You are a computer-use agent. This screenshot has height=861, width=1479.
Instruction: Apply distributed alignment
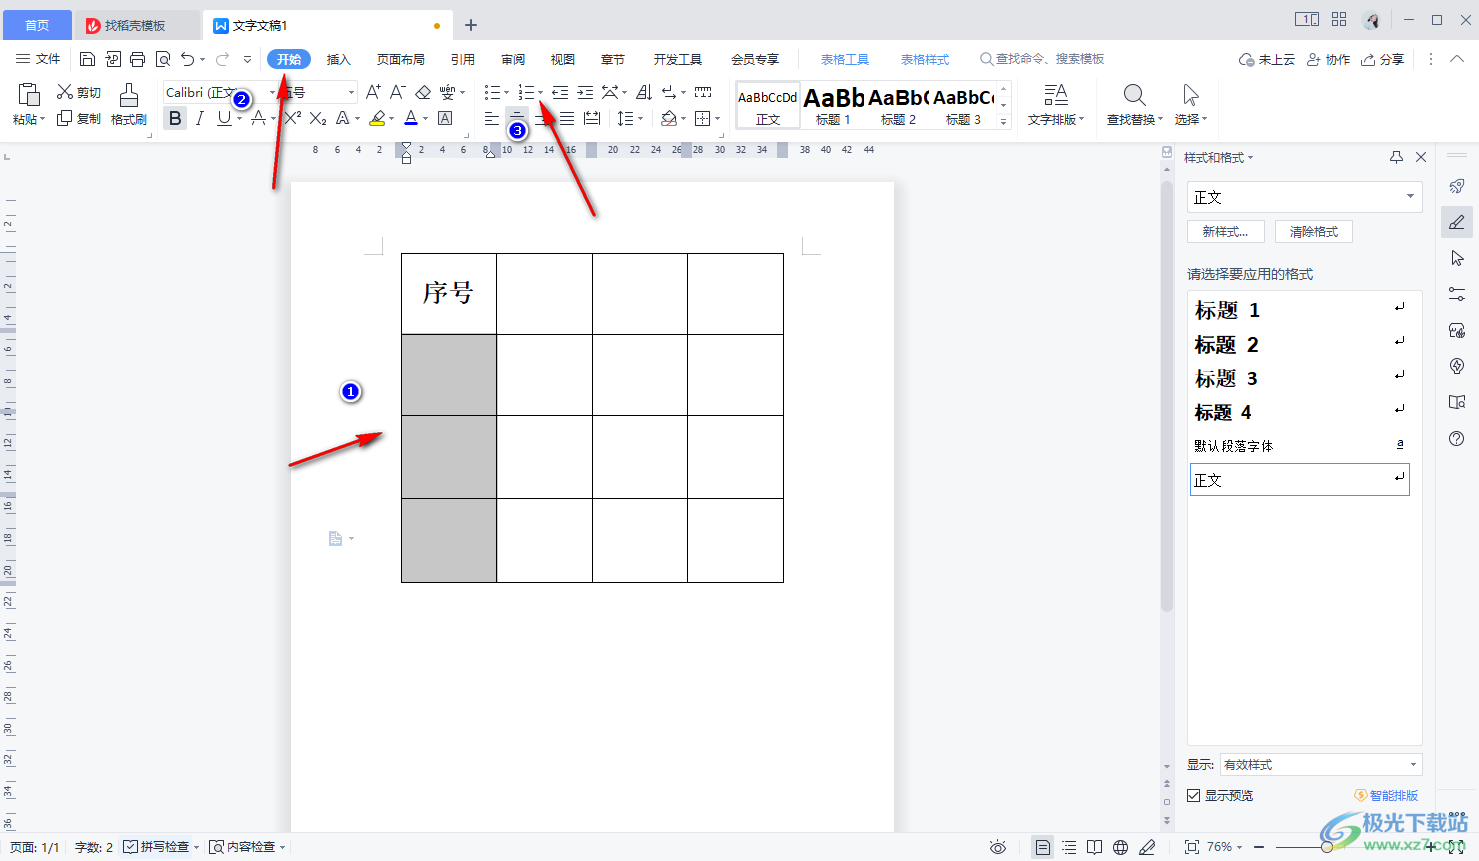click(592, 118)
